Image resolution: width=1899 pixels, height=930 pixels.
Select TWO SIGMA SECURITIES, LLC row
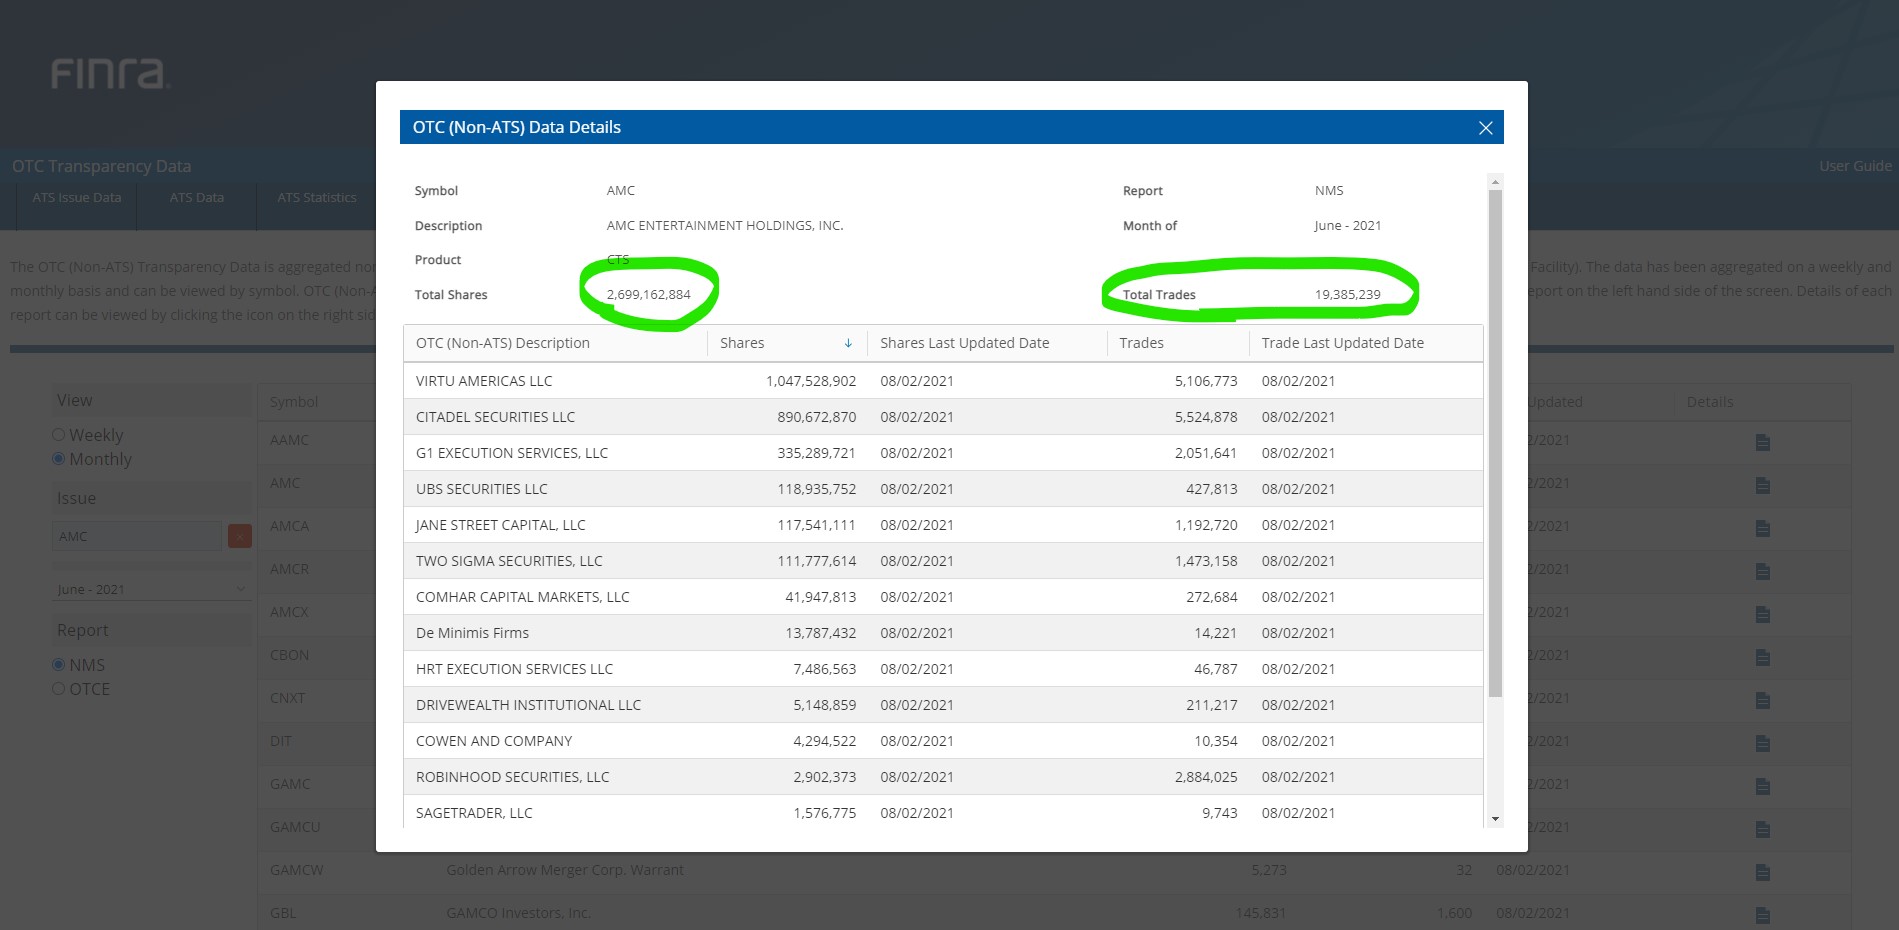click(943, 561)
